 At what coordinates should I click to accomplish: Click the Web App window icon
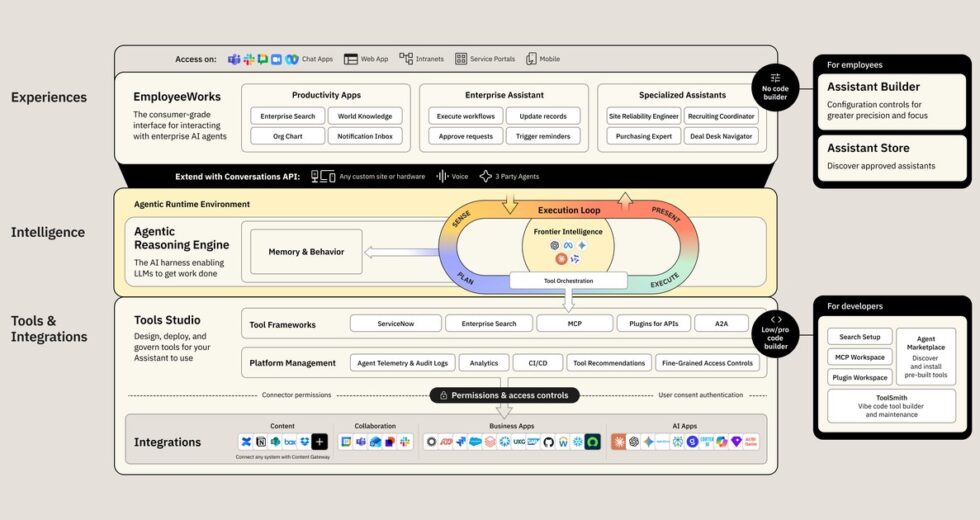pyautogui.click(x=351, y=59)
